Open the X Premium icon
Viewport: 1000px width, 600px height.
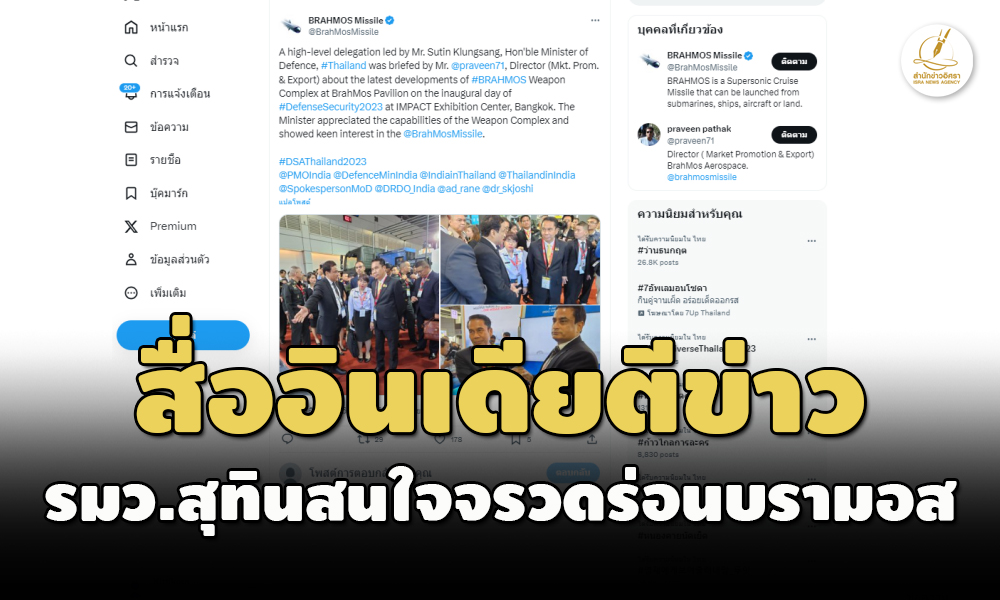(x=131, y=226)
